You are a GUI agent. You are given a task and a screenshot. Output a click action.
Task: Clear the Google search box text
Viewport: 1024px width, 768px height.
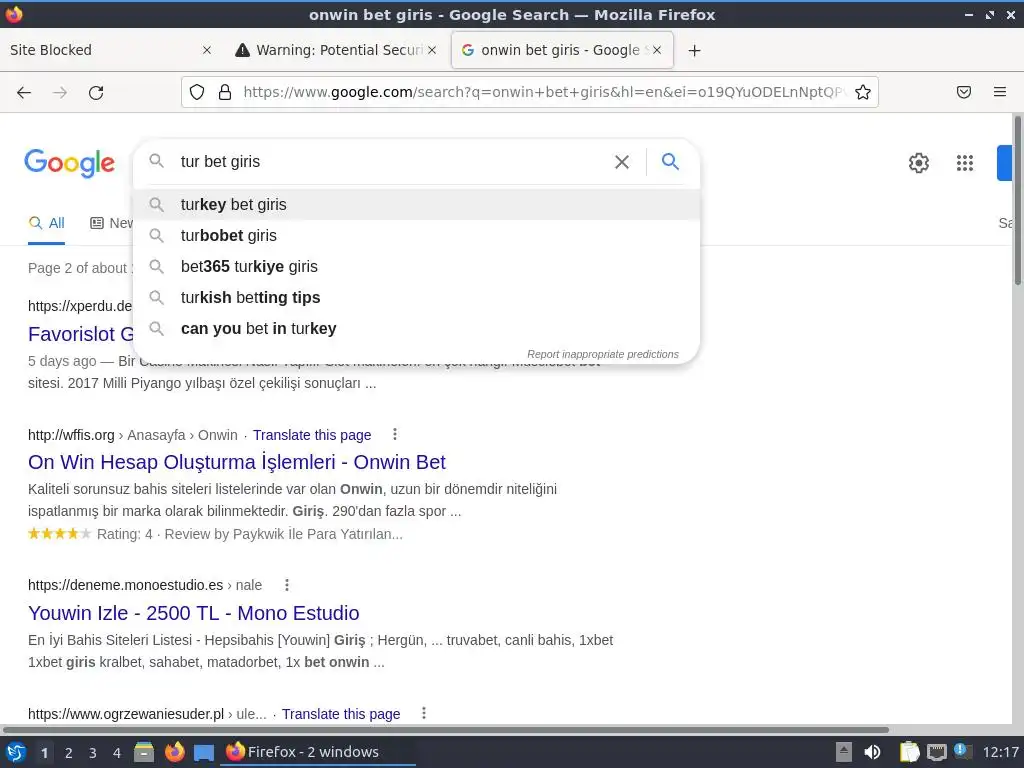coord(622,162)
